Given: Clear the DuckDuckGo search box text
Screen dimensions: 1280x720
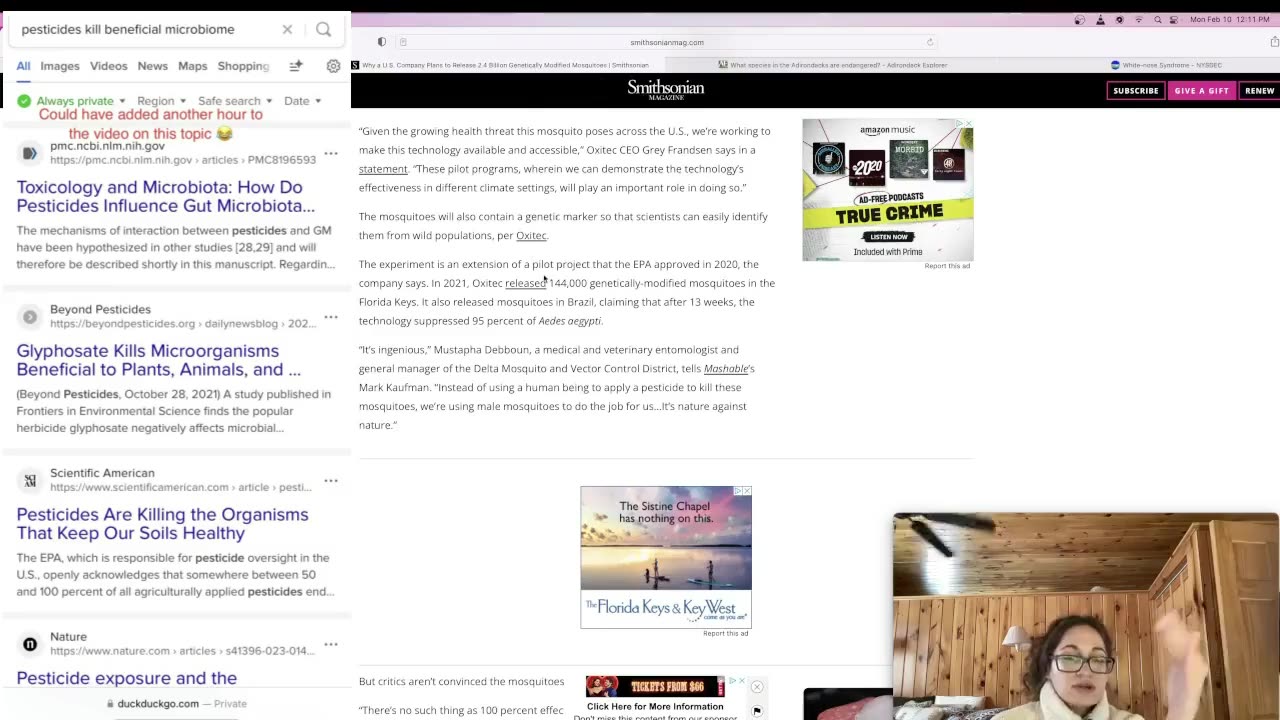Looking at the screenshot, I should pyautogui.click(x=287, y=29).
